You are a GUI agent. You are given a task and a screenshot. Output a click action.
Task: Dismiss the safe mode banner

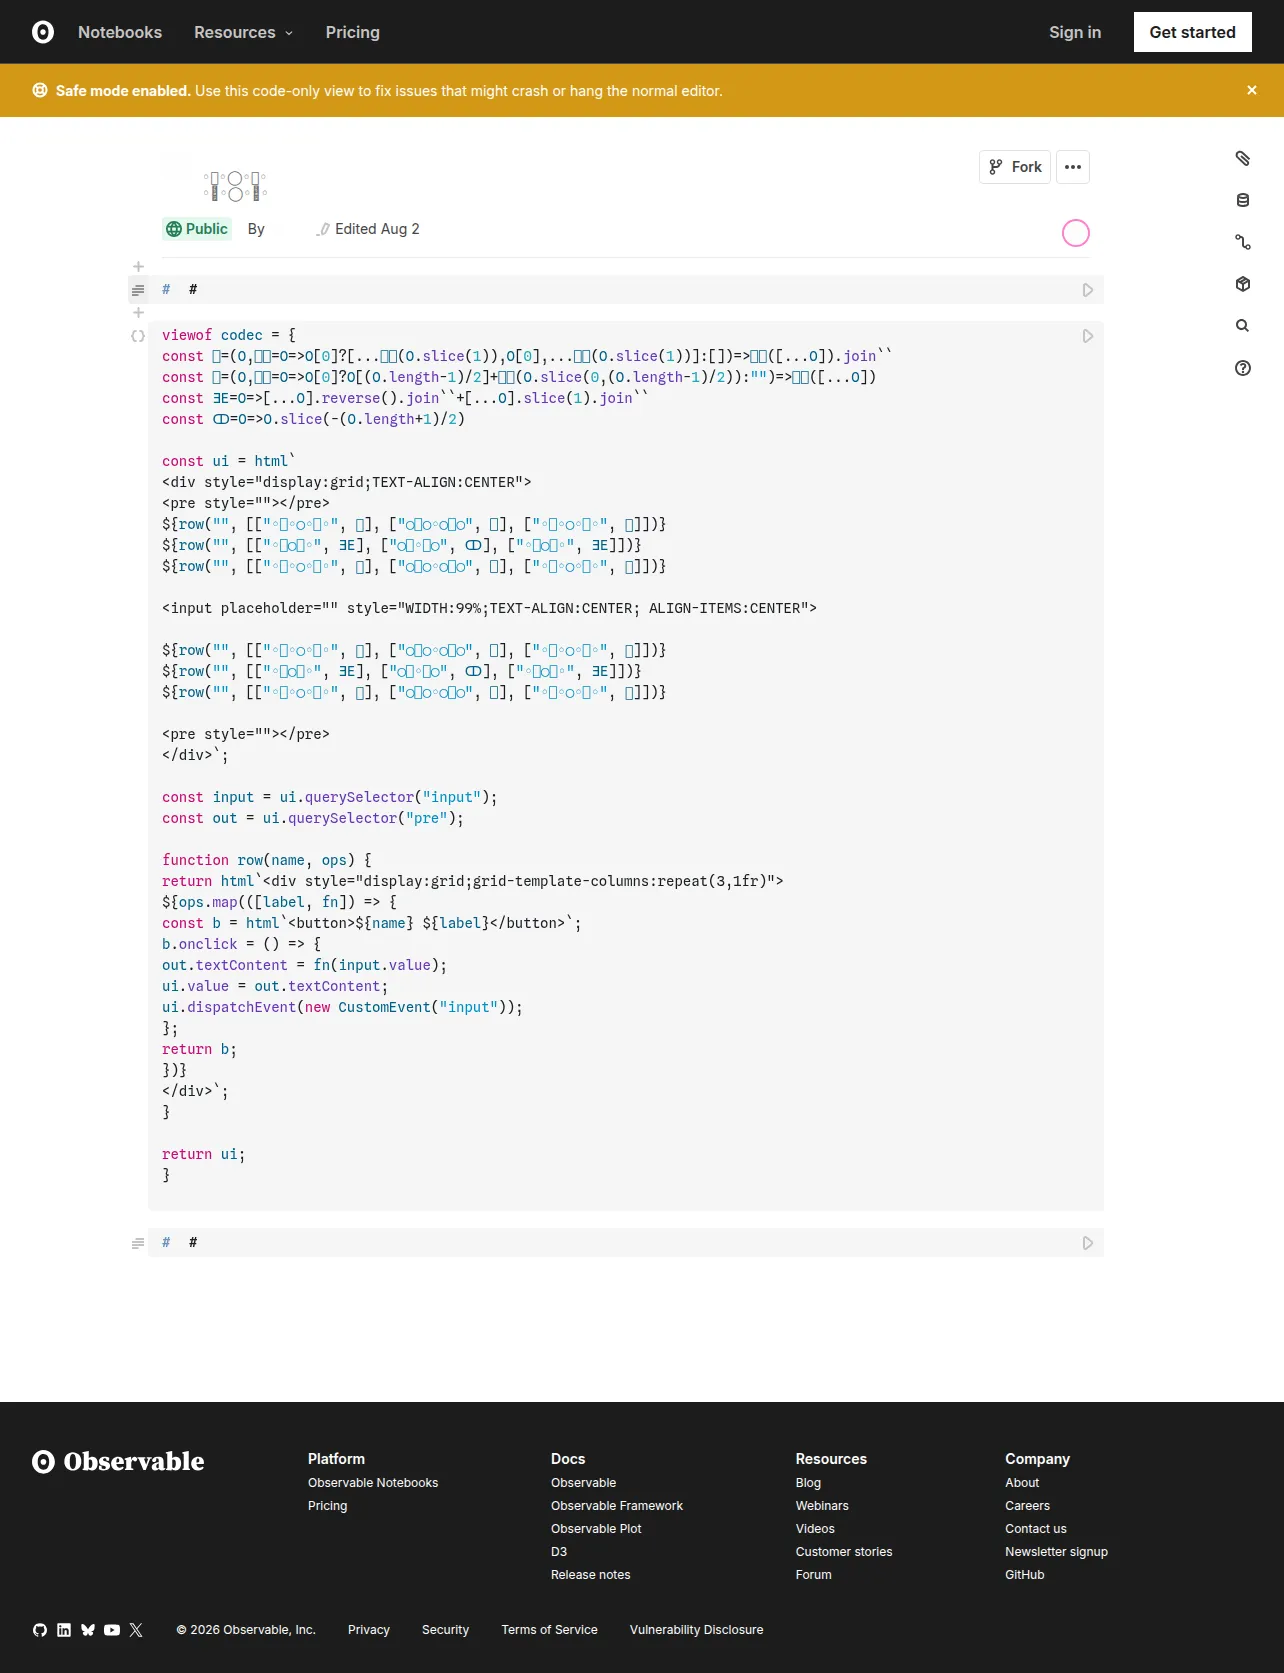click(1252, 90)
